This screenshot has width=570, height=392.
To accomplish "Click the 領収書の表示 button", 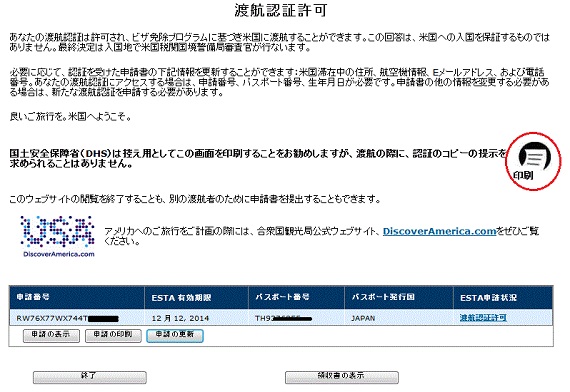I will [342, 377].
